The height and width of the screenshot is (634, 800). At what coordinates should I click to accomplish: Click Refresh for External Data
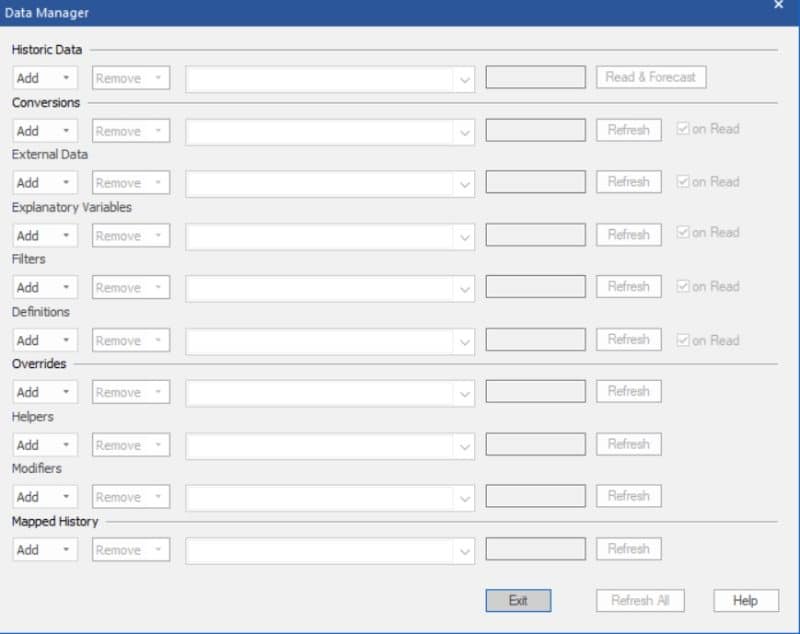[x=628, y=182]
